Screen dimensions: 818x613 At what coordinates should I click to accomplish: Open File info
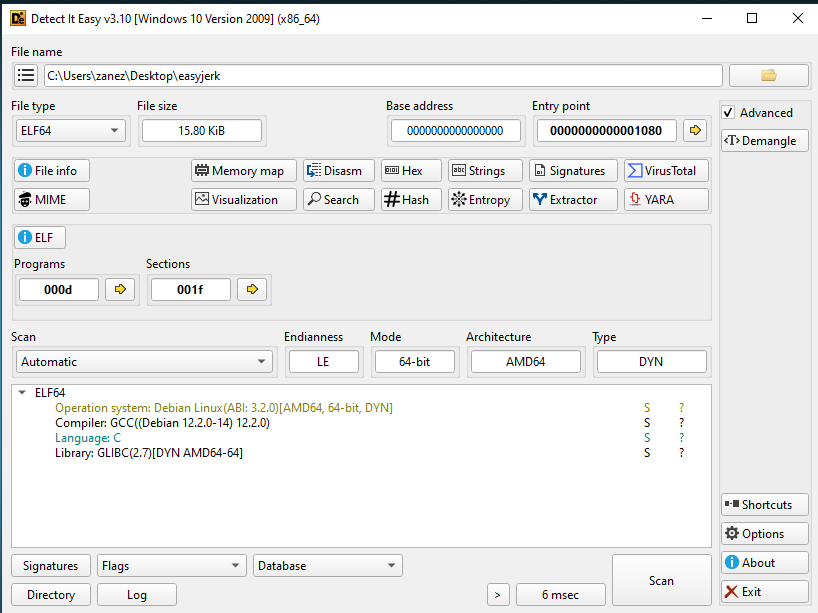52,171
